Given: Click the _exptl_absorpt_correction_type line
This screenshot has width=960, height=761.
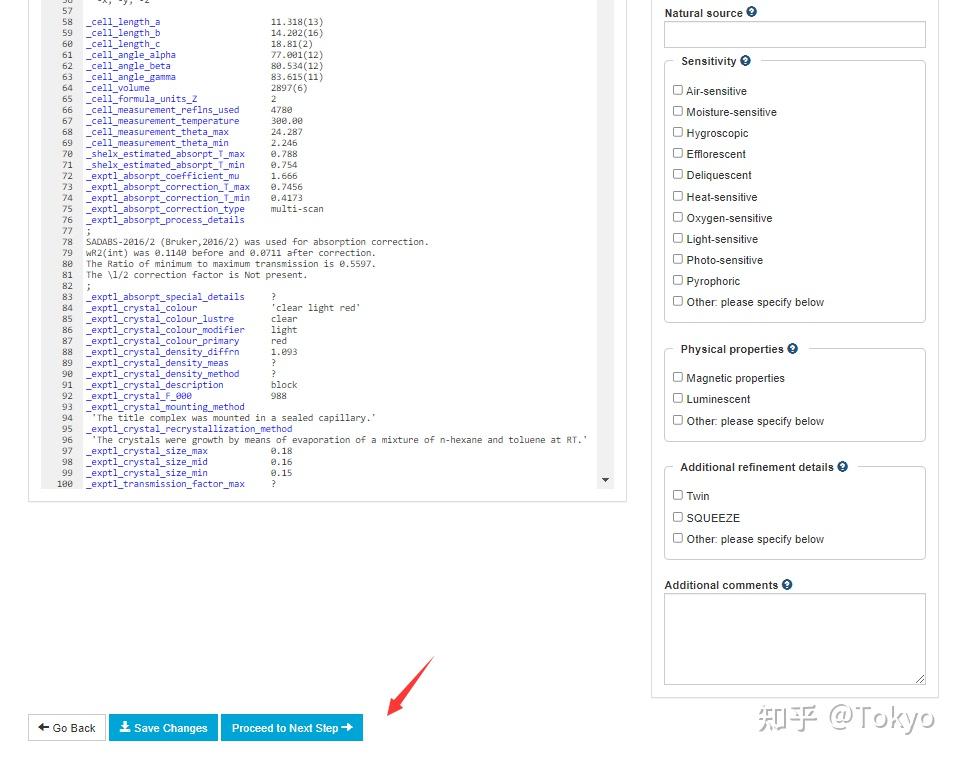Looking at the screenshot, I should point(204,209).
